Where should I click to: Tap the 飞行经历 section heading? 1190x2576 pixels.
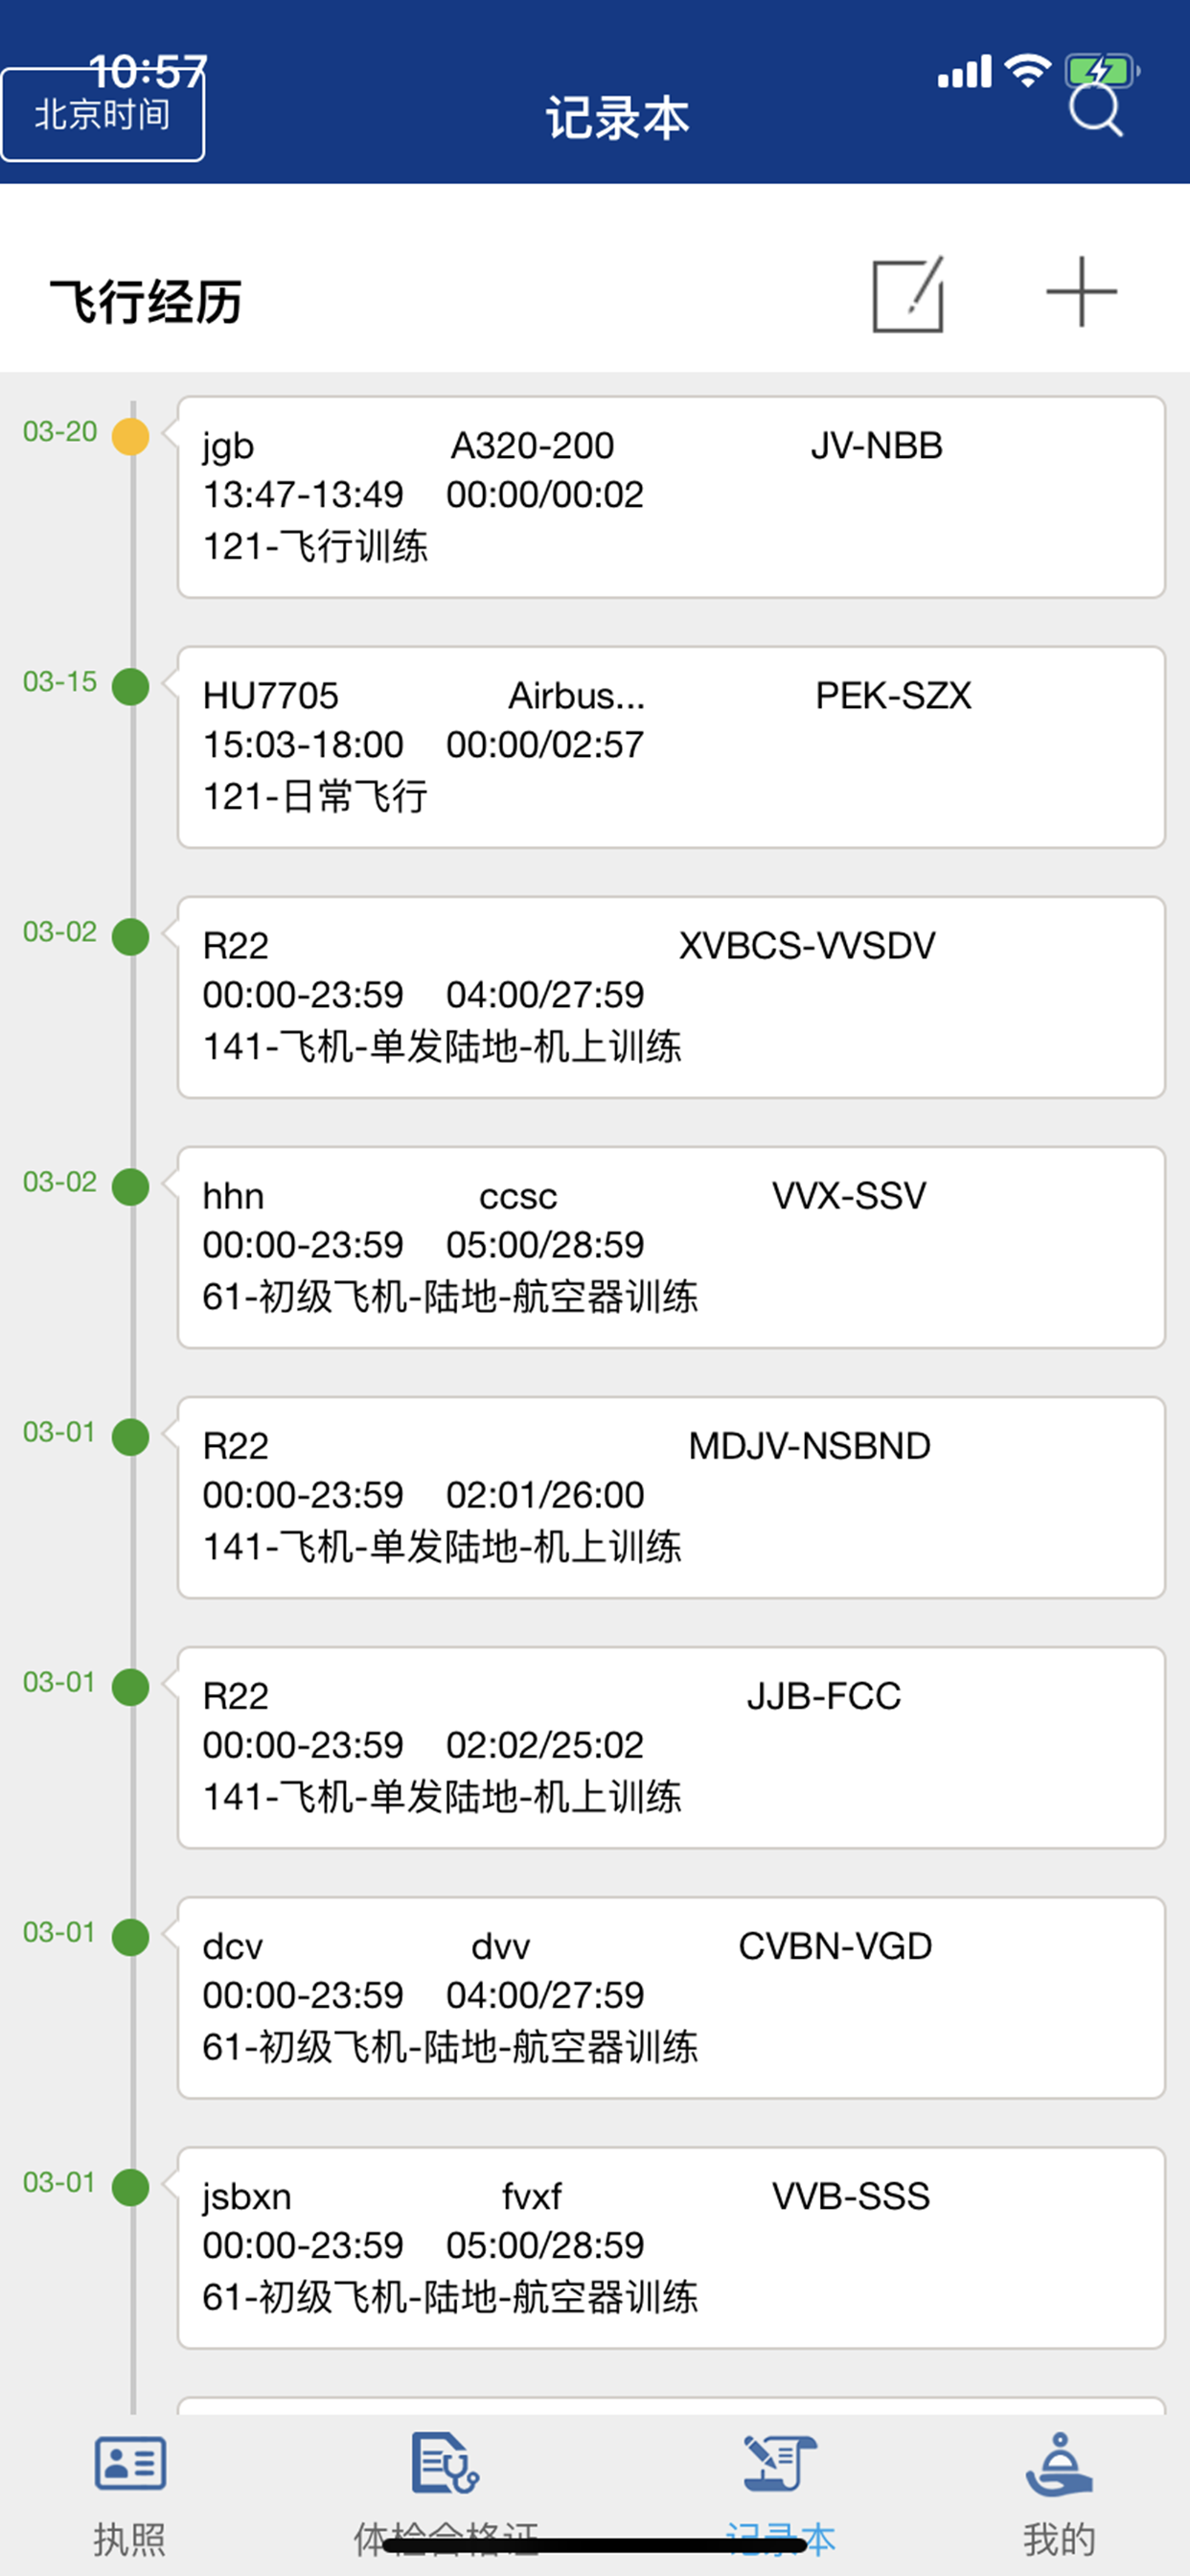146,301
